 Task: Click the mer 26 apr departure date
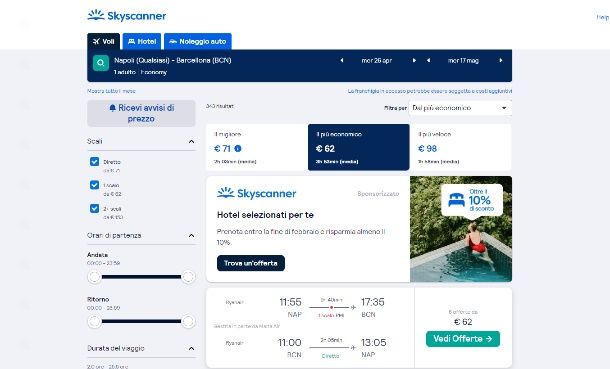[x=377, y=60]
